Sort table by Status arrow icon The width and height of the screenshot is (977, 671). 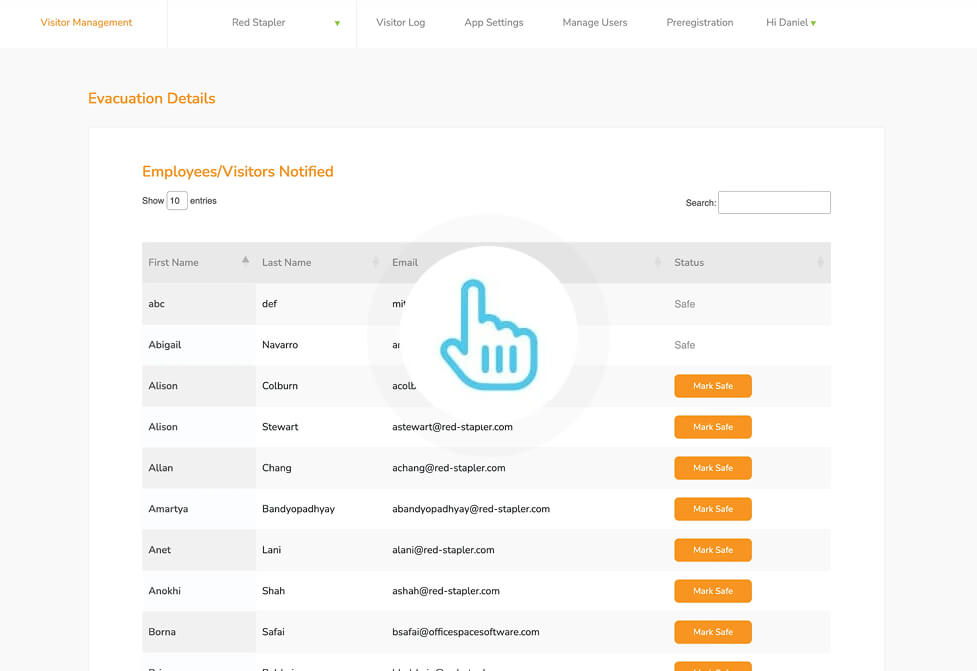point(820,262)
